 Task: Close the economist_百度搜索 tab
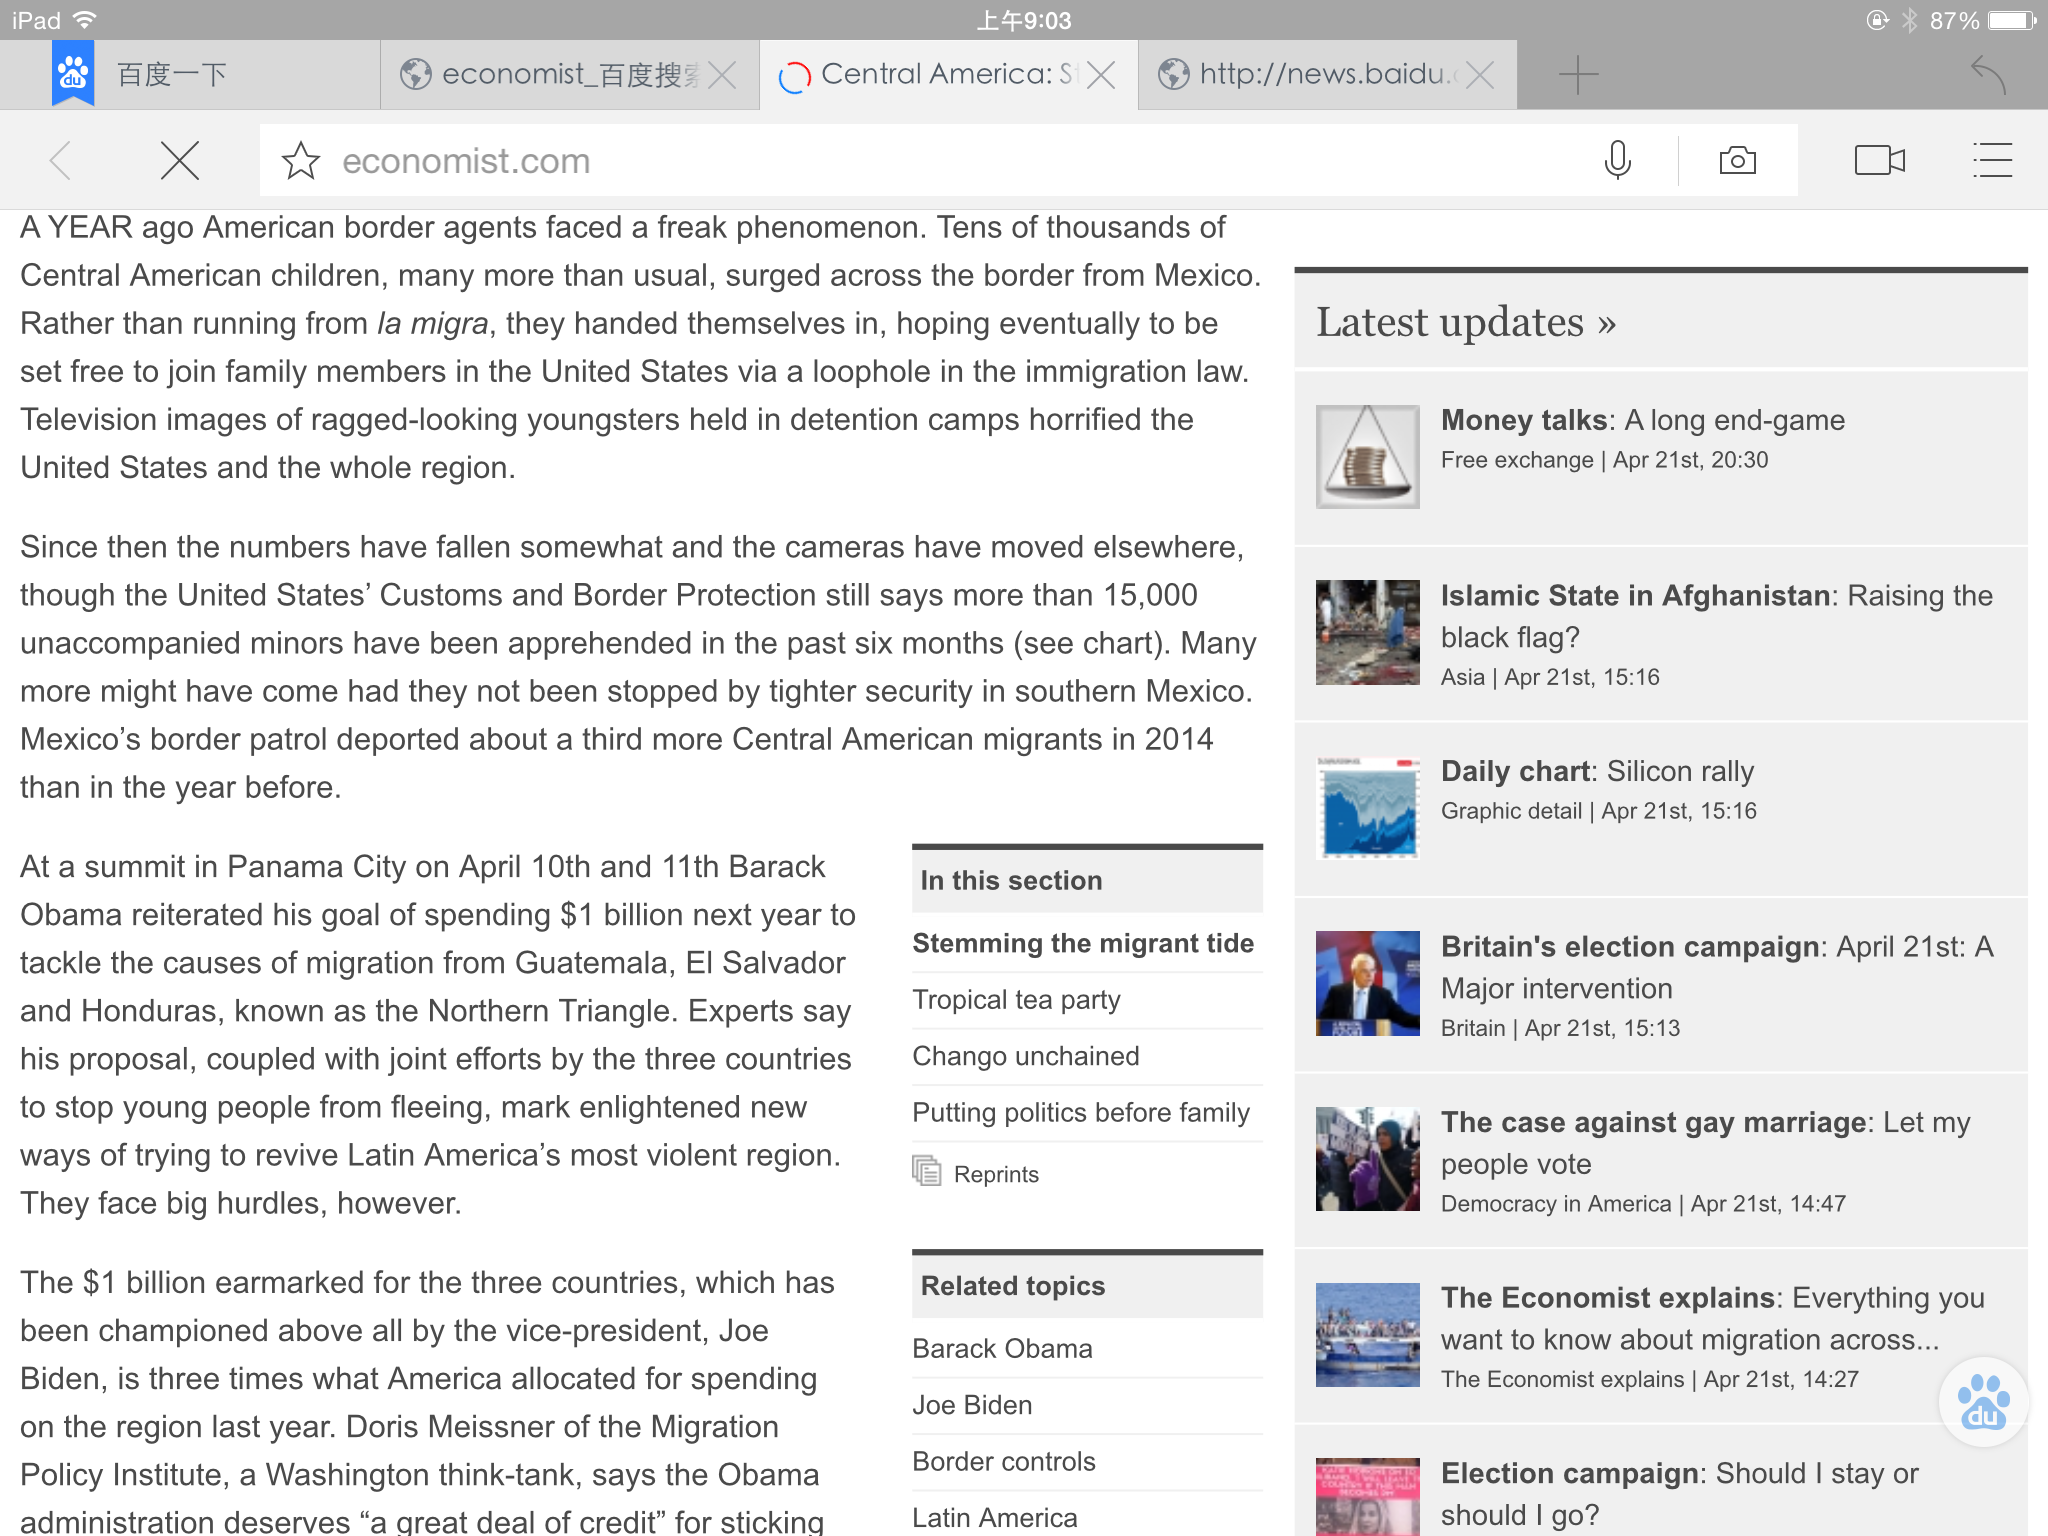(x=722, y=75)
